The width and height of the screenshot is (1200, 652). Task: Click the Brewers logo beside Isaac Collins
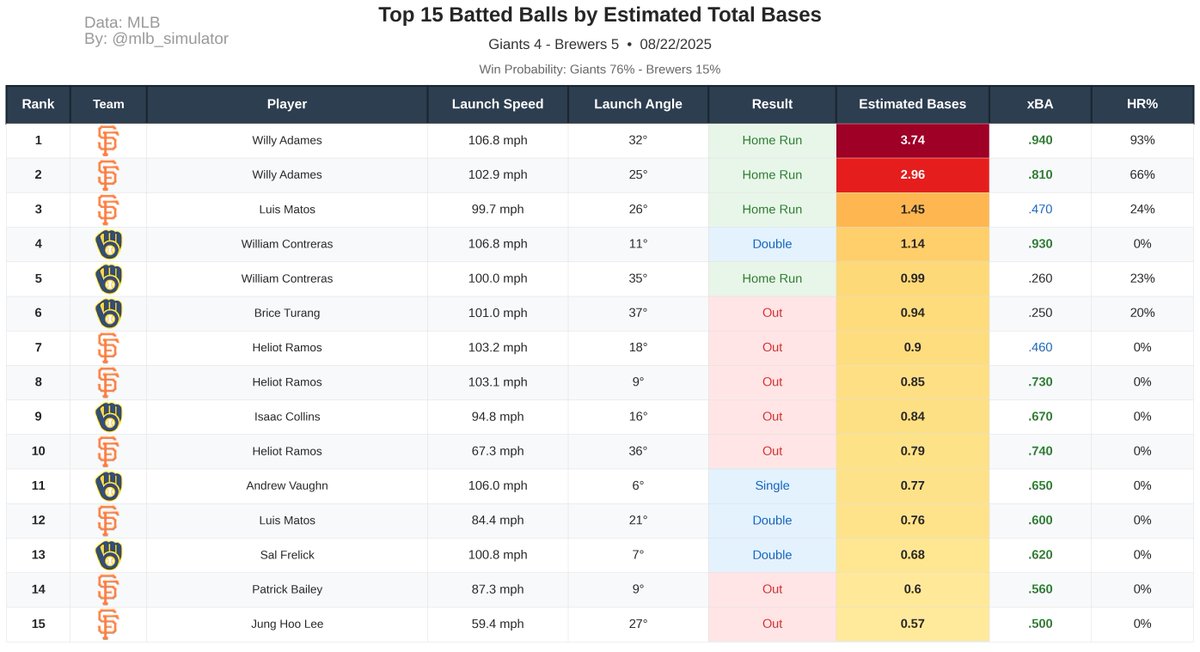(x=108, y=416)
